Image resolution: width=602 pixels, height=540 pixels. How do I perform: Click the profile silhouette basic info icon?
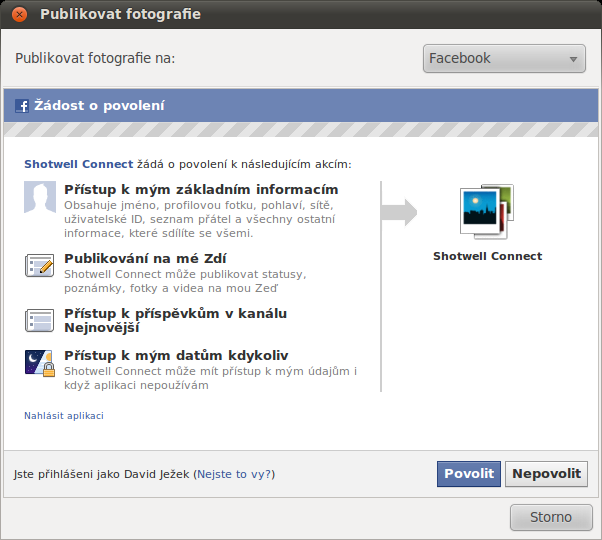pos(40,197)
